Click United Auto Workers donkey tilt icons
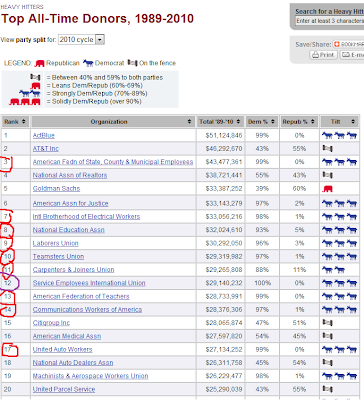Viewport: 364px width, 400px height. click(339, 349)
